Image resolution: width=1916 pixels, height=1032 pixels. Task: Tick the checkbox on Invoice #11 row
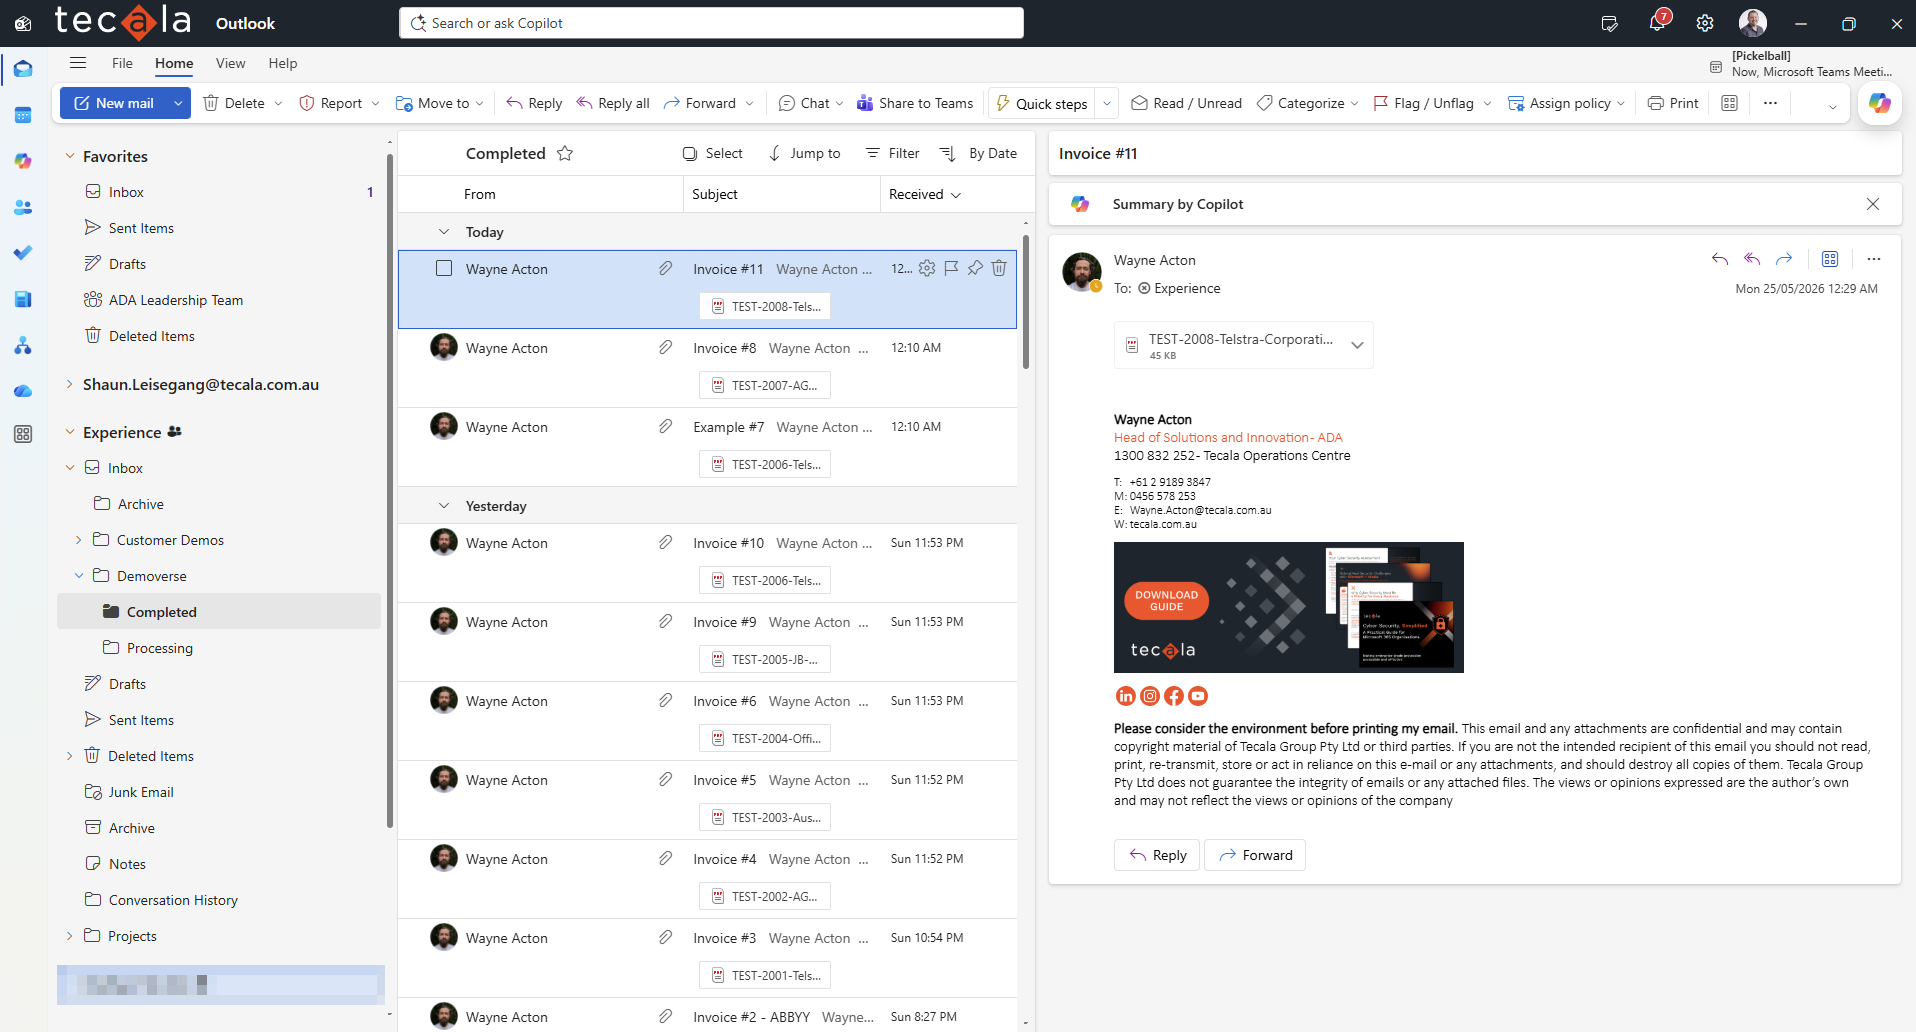coord(444,268)
